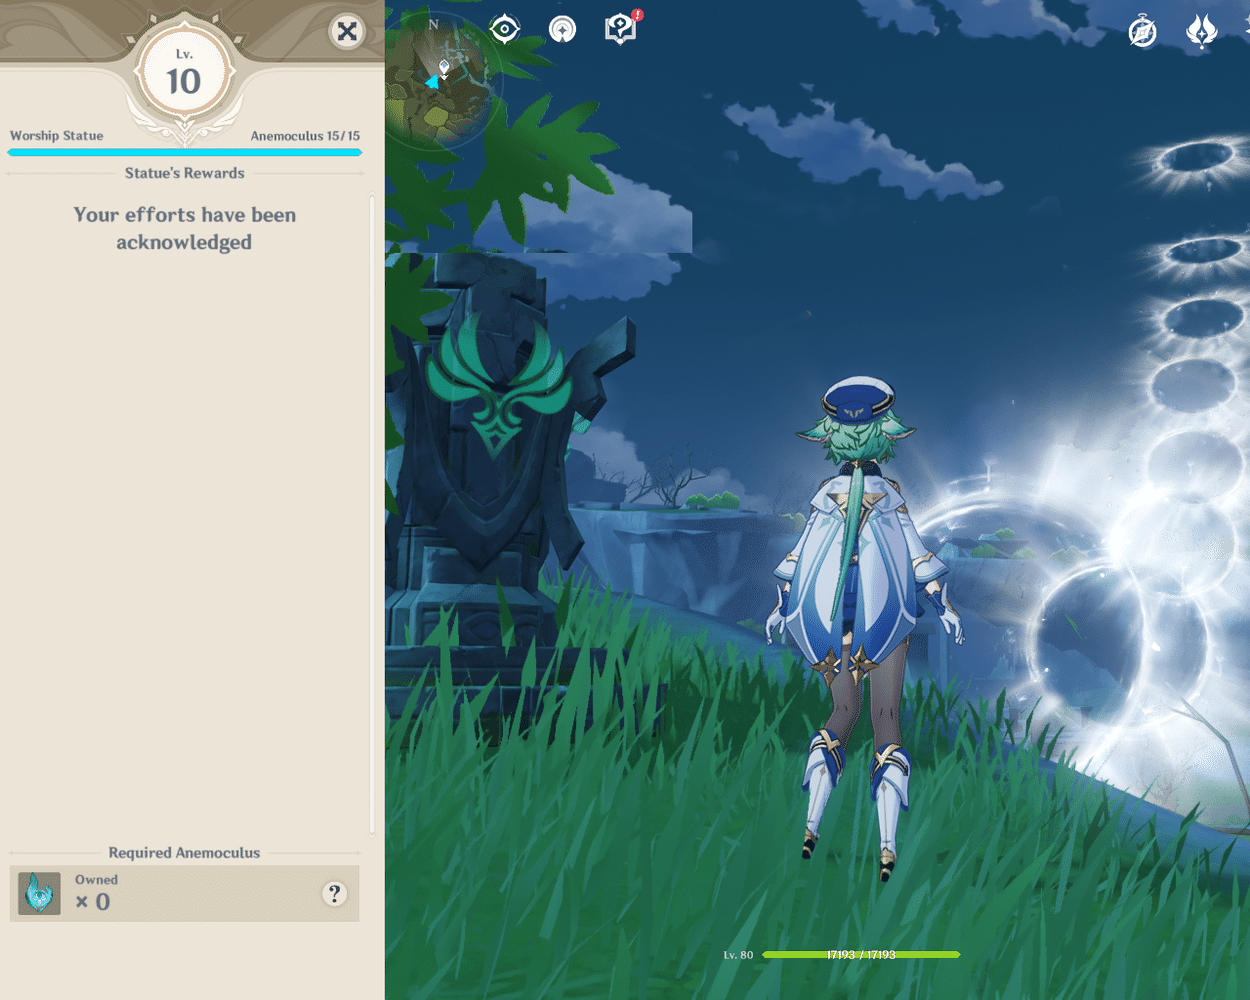The image size is (1250, 1000).
Task: Open the winged special event icon
Action: [1201, 30]
